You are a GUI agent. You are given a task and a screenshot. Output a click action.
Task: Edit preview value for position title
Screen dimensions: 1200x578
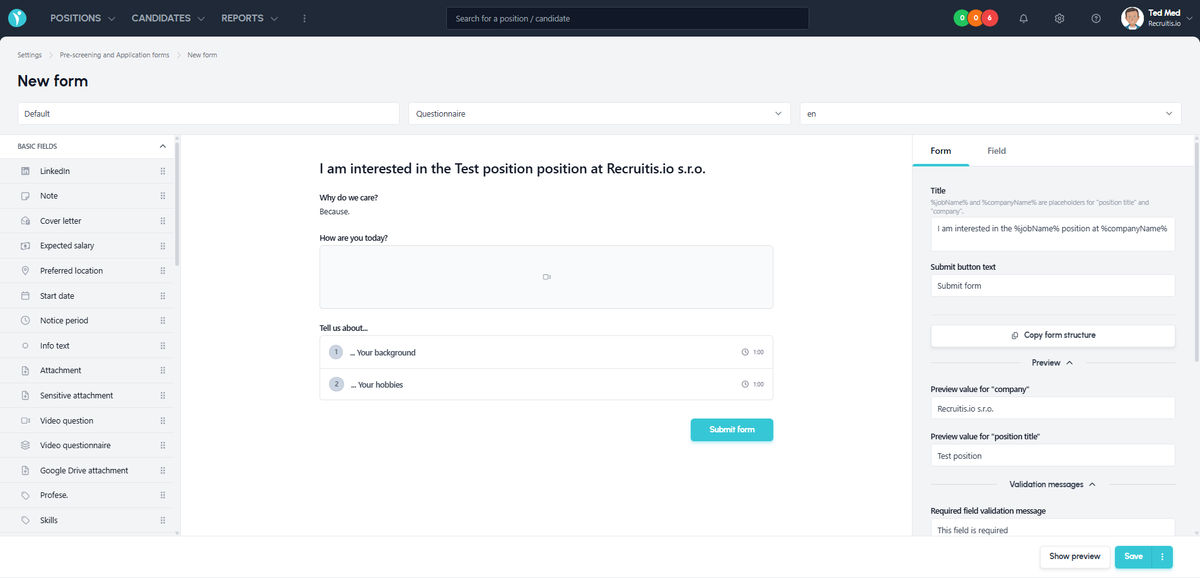tap(1053, 456)
